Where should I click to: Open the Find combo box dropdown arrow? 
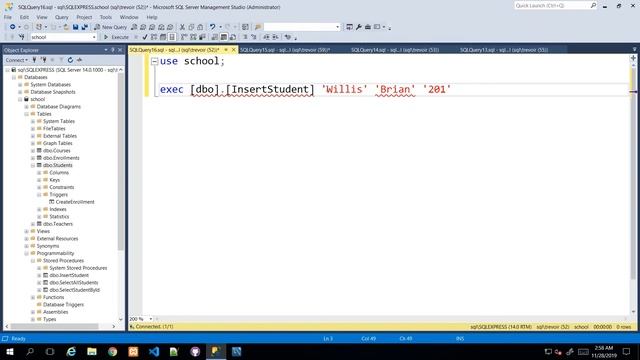tap(338, 27)
